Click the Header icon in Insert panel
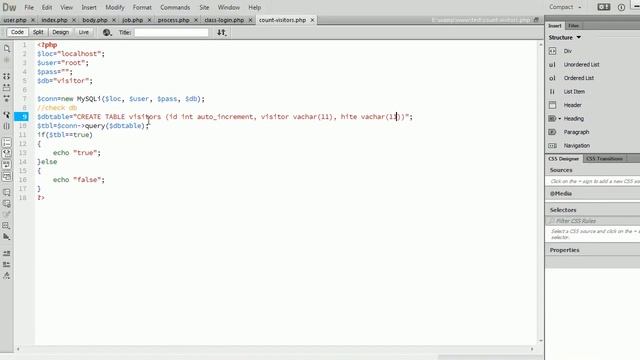The image size is (640, 360). [x=552, y=105]
